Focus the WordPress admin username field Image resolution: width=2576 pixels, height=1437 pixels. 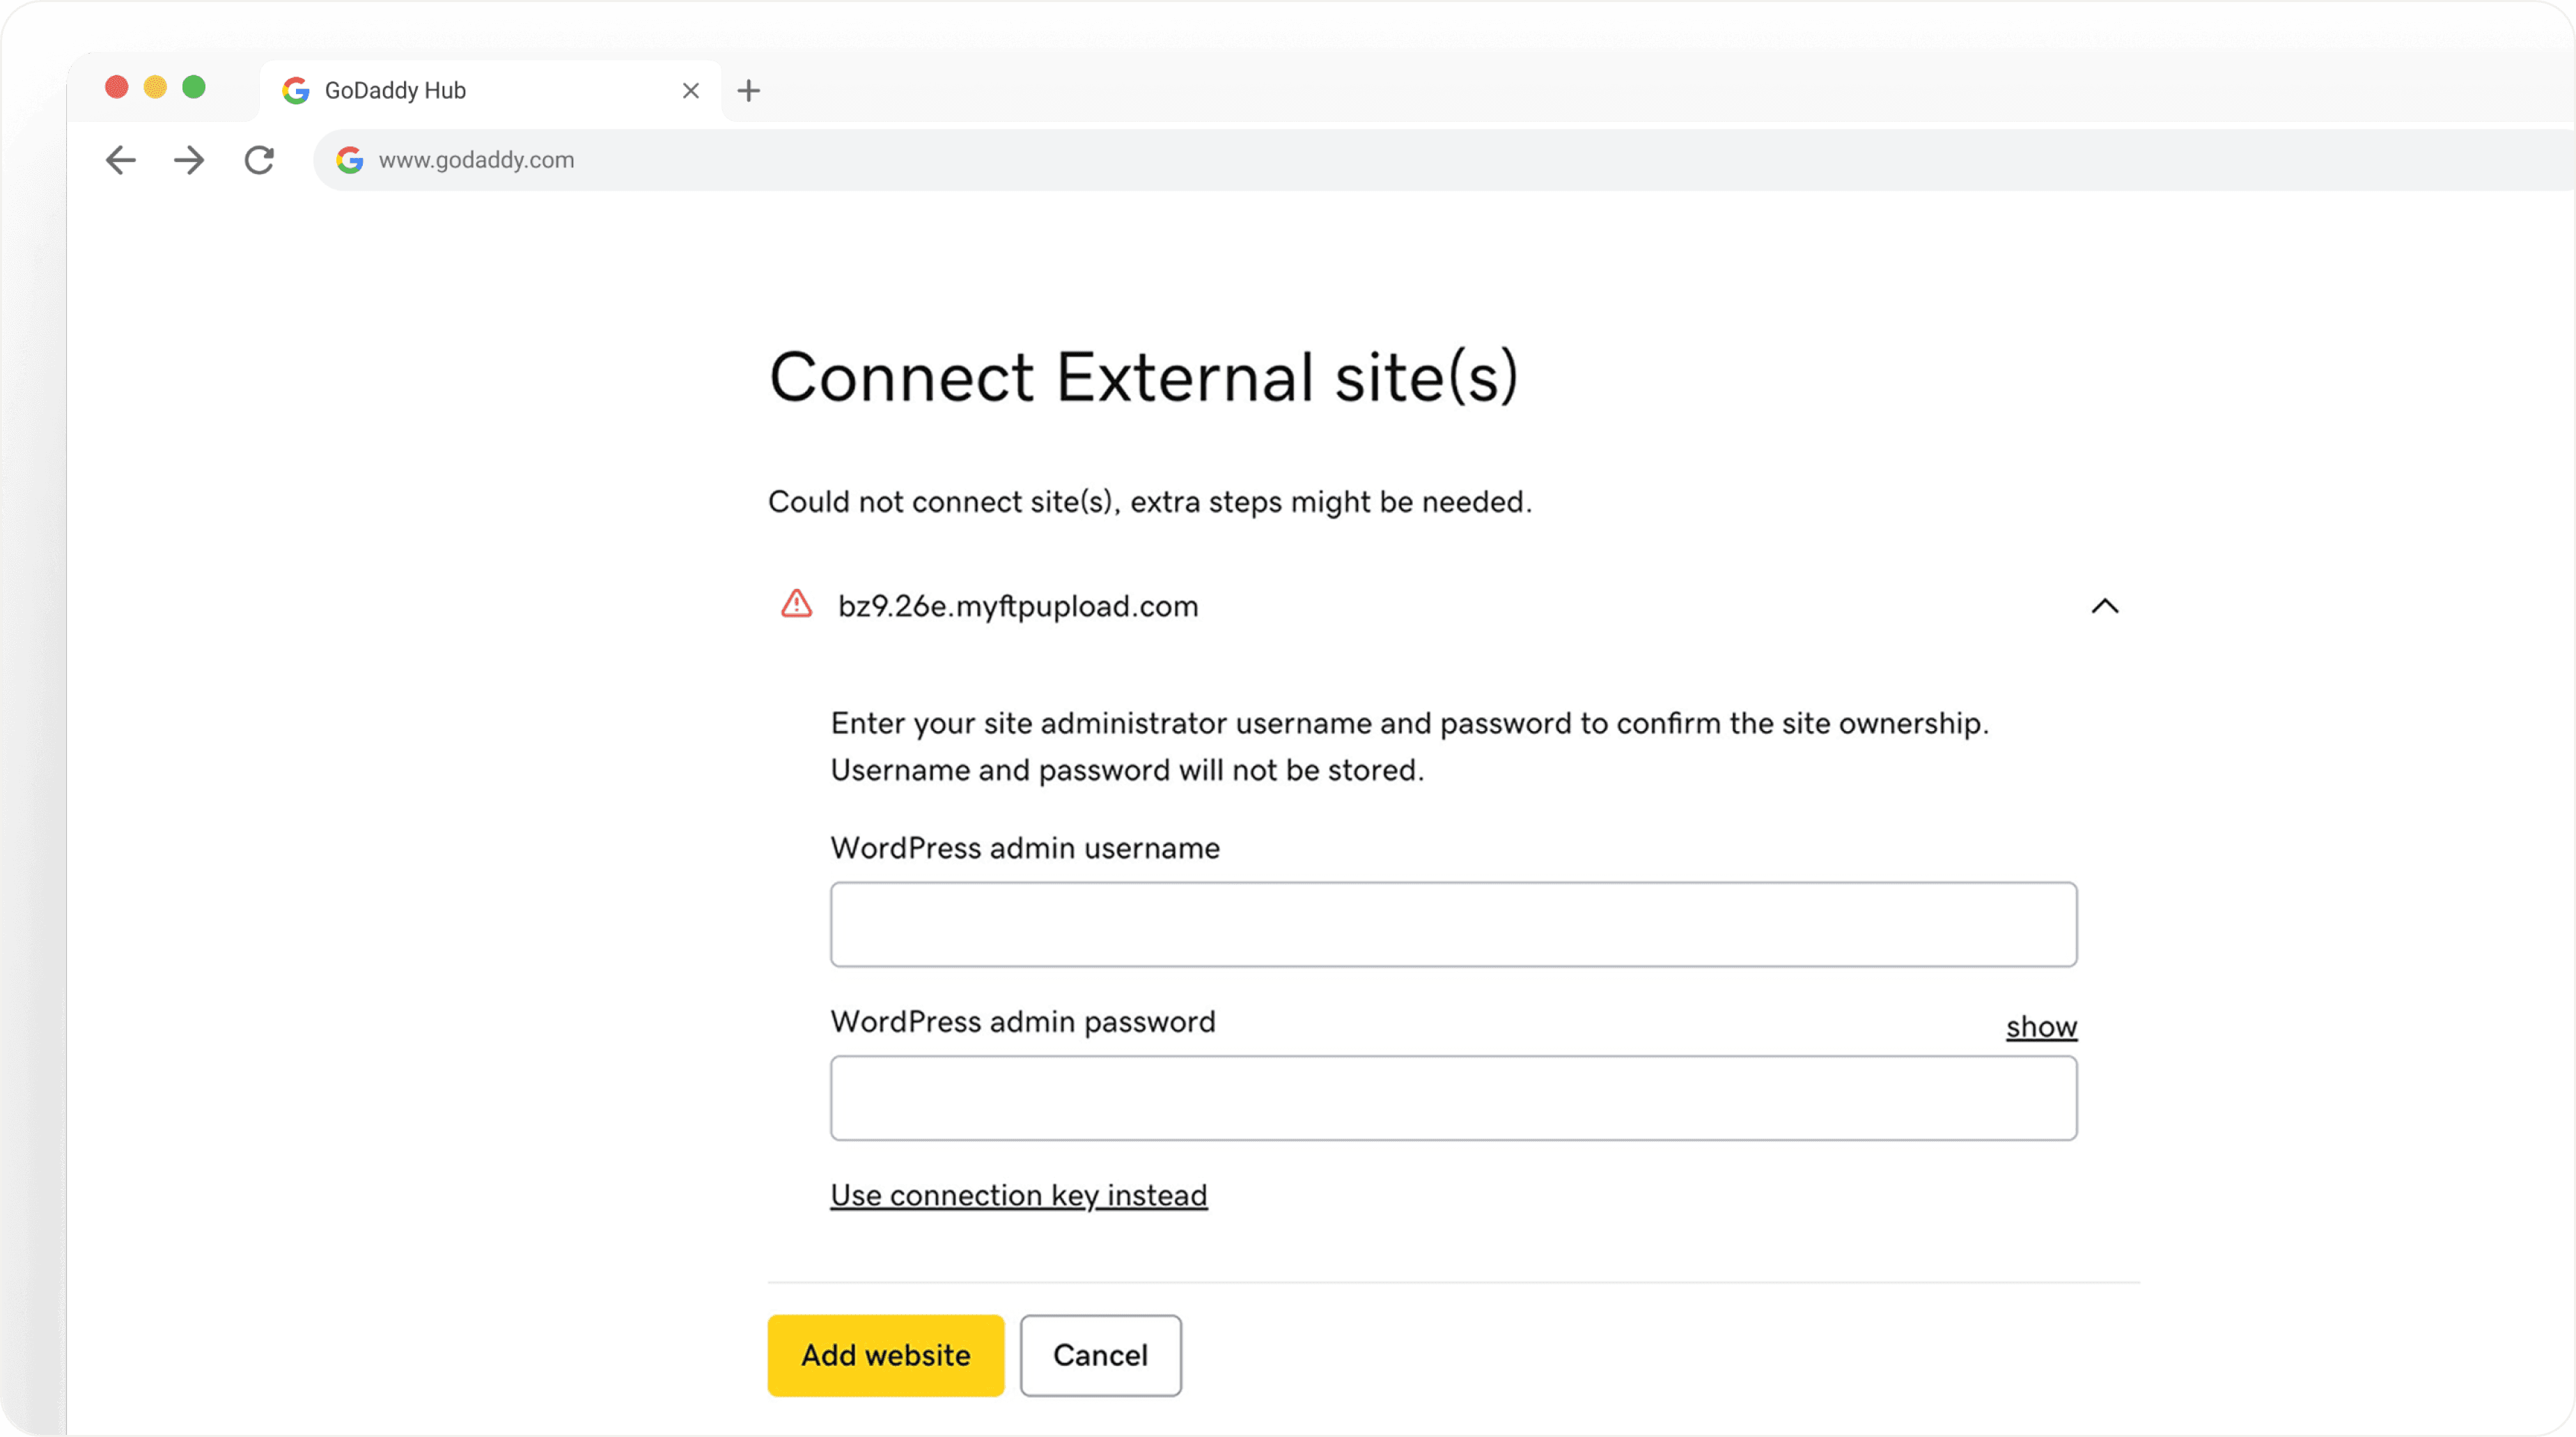[1453, 924]
